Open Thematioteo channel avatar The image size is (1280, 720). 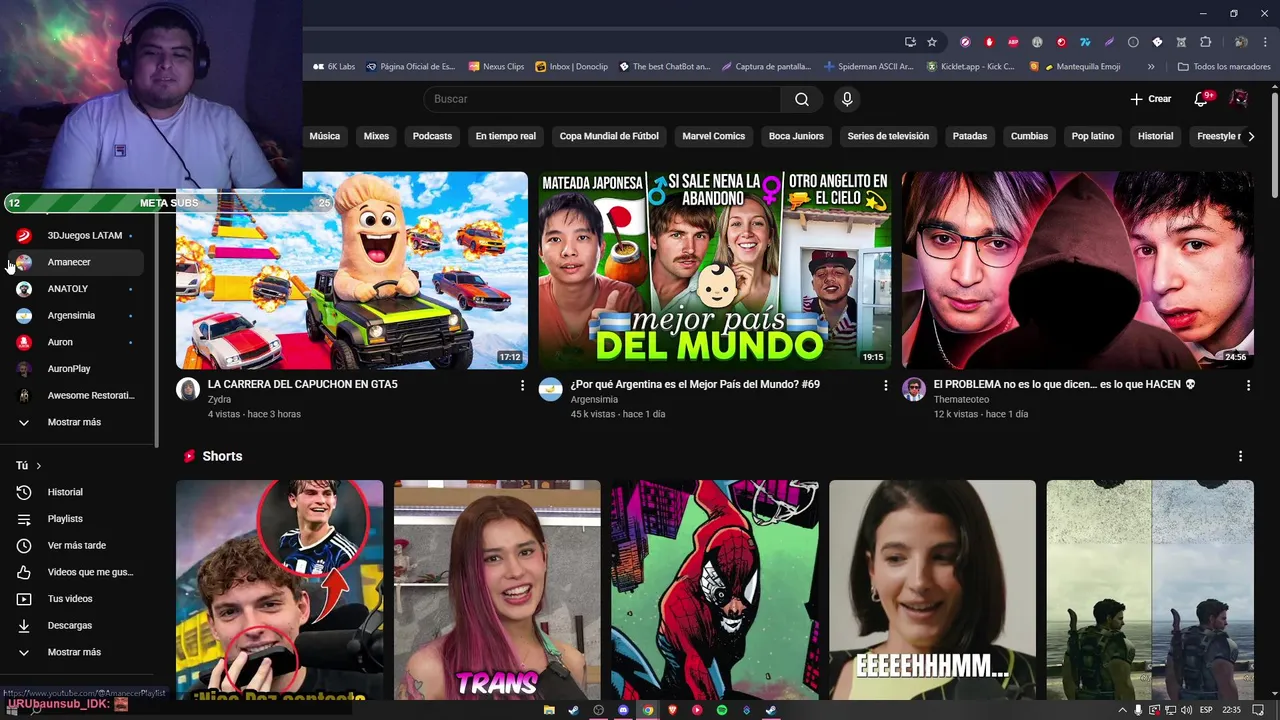click(914, 390)
